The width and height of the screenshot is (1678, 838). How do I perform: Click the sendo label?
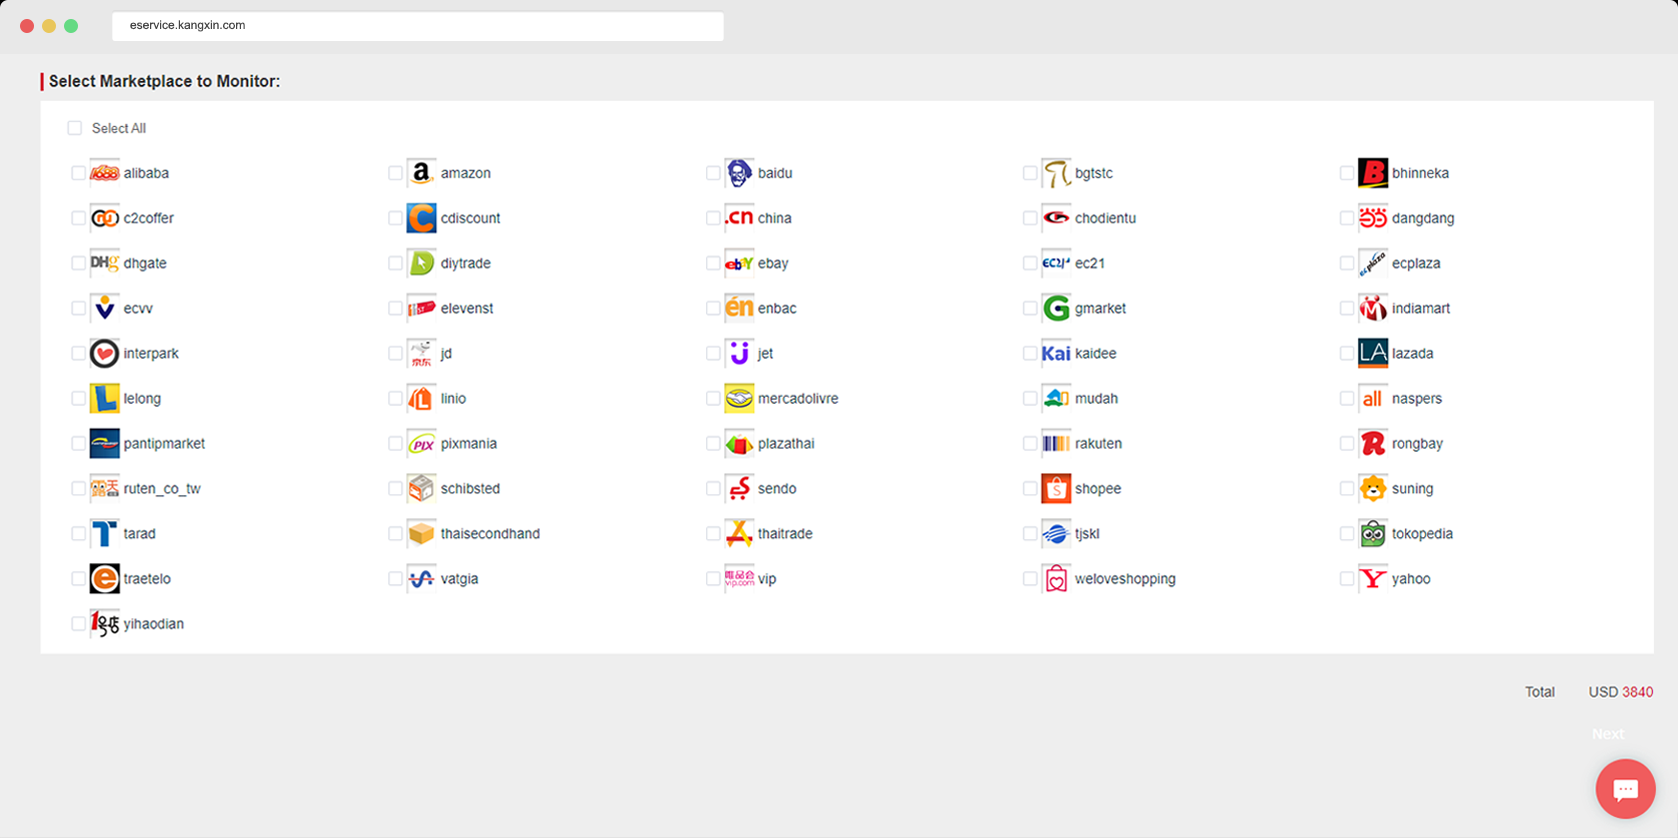coord(777,488)
